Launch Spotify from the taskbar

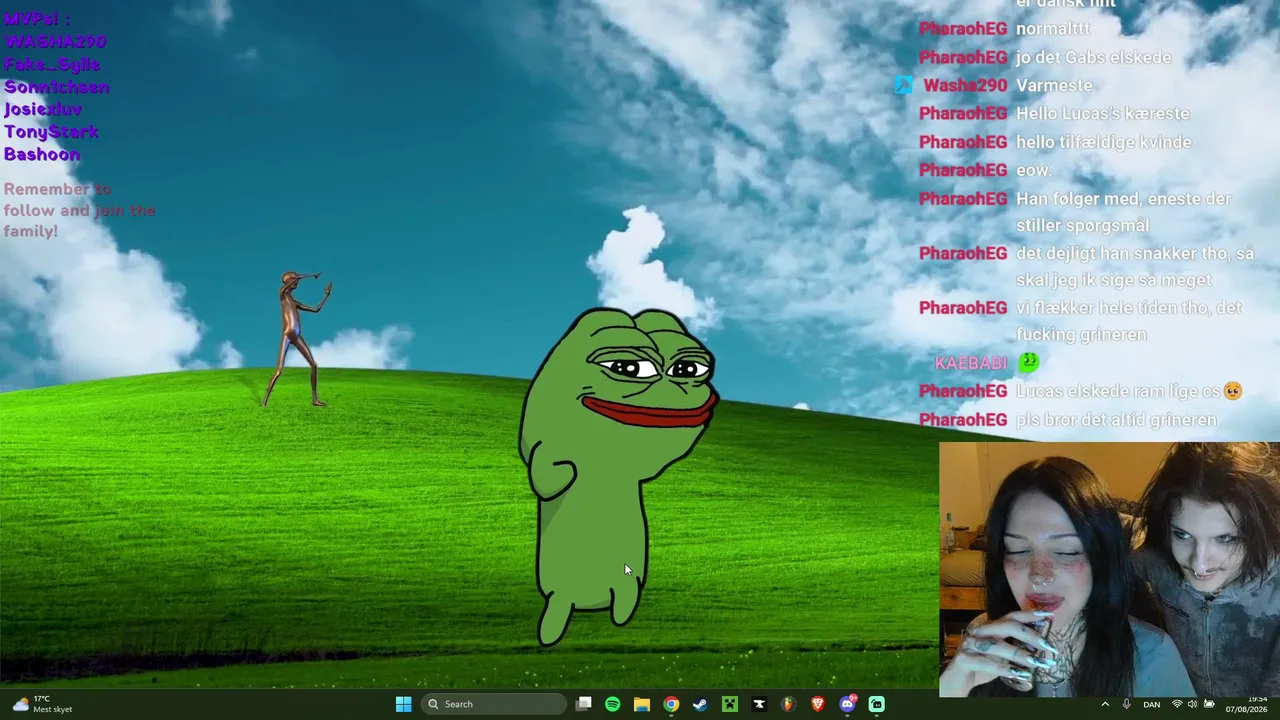(x=613, y=704)
